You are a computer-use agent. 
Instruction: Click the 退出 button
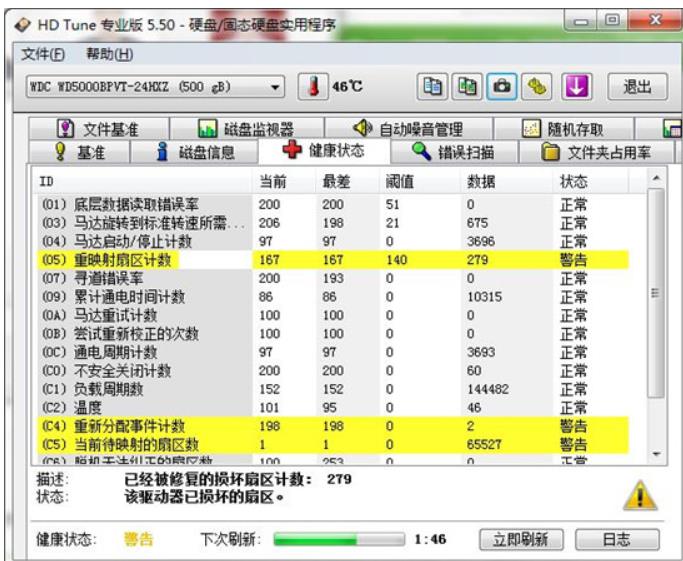(x=637, y=86)
